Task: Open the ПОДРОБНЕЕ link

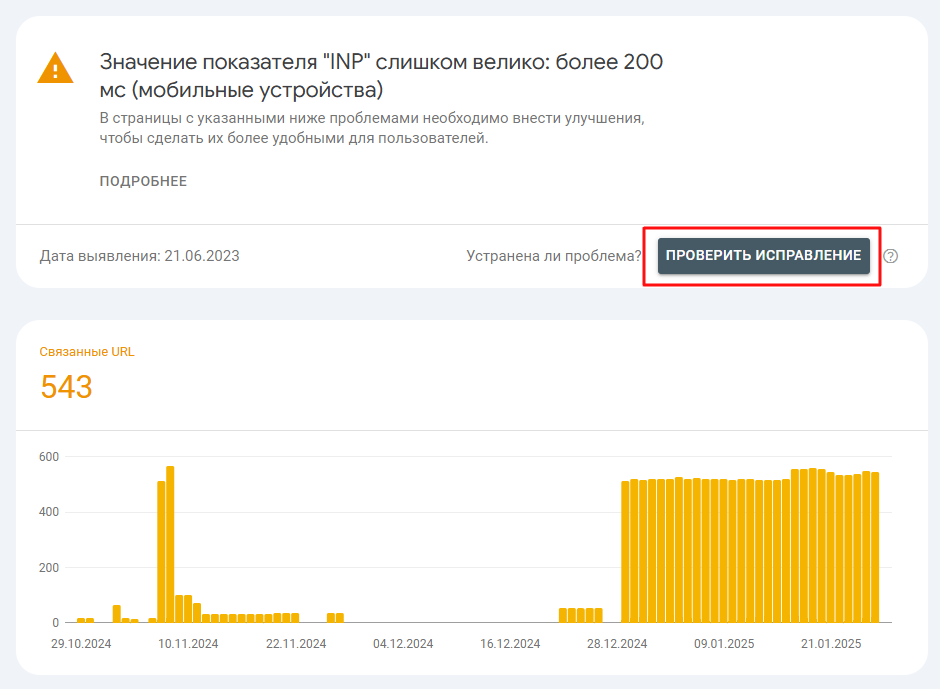Action: pos(143,181)
